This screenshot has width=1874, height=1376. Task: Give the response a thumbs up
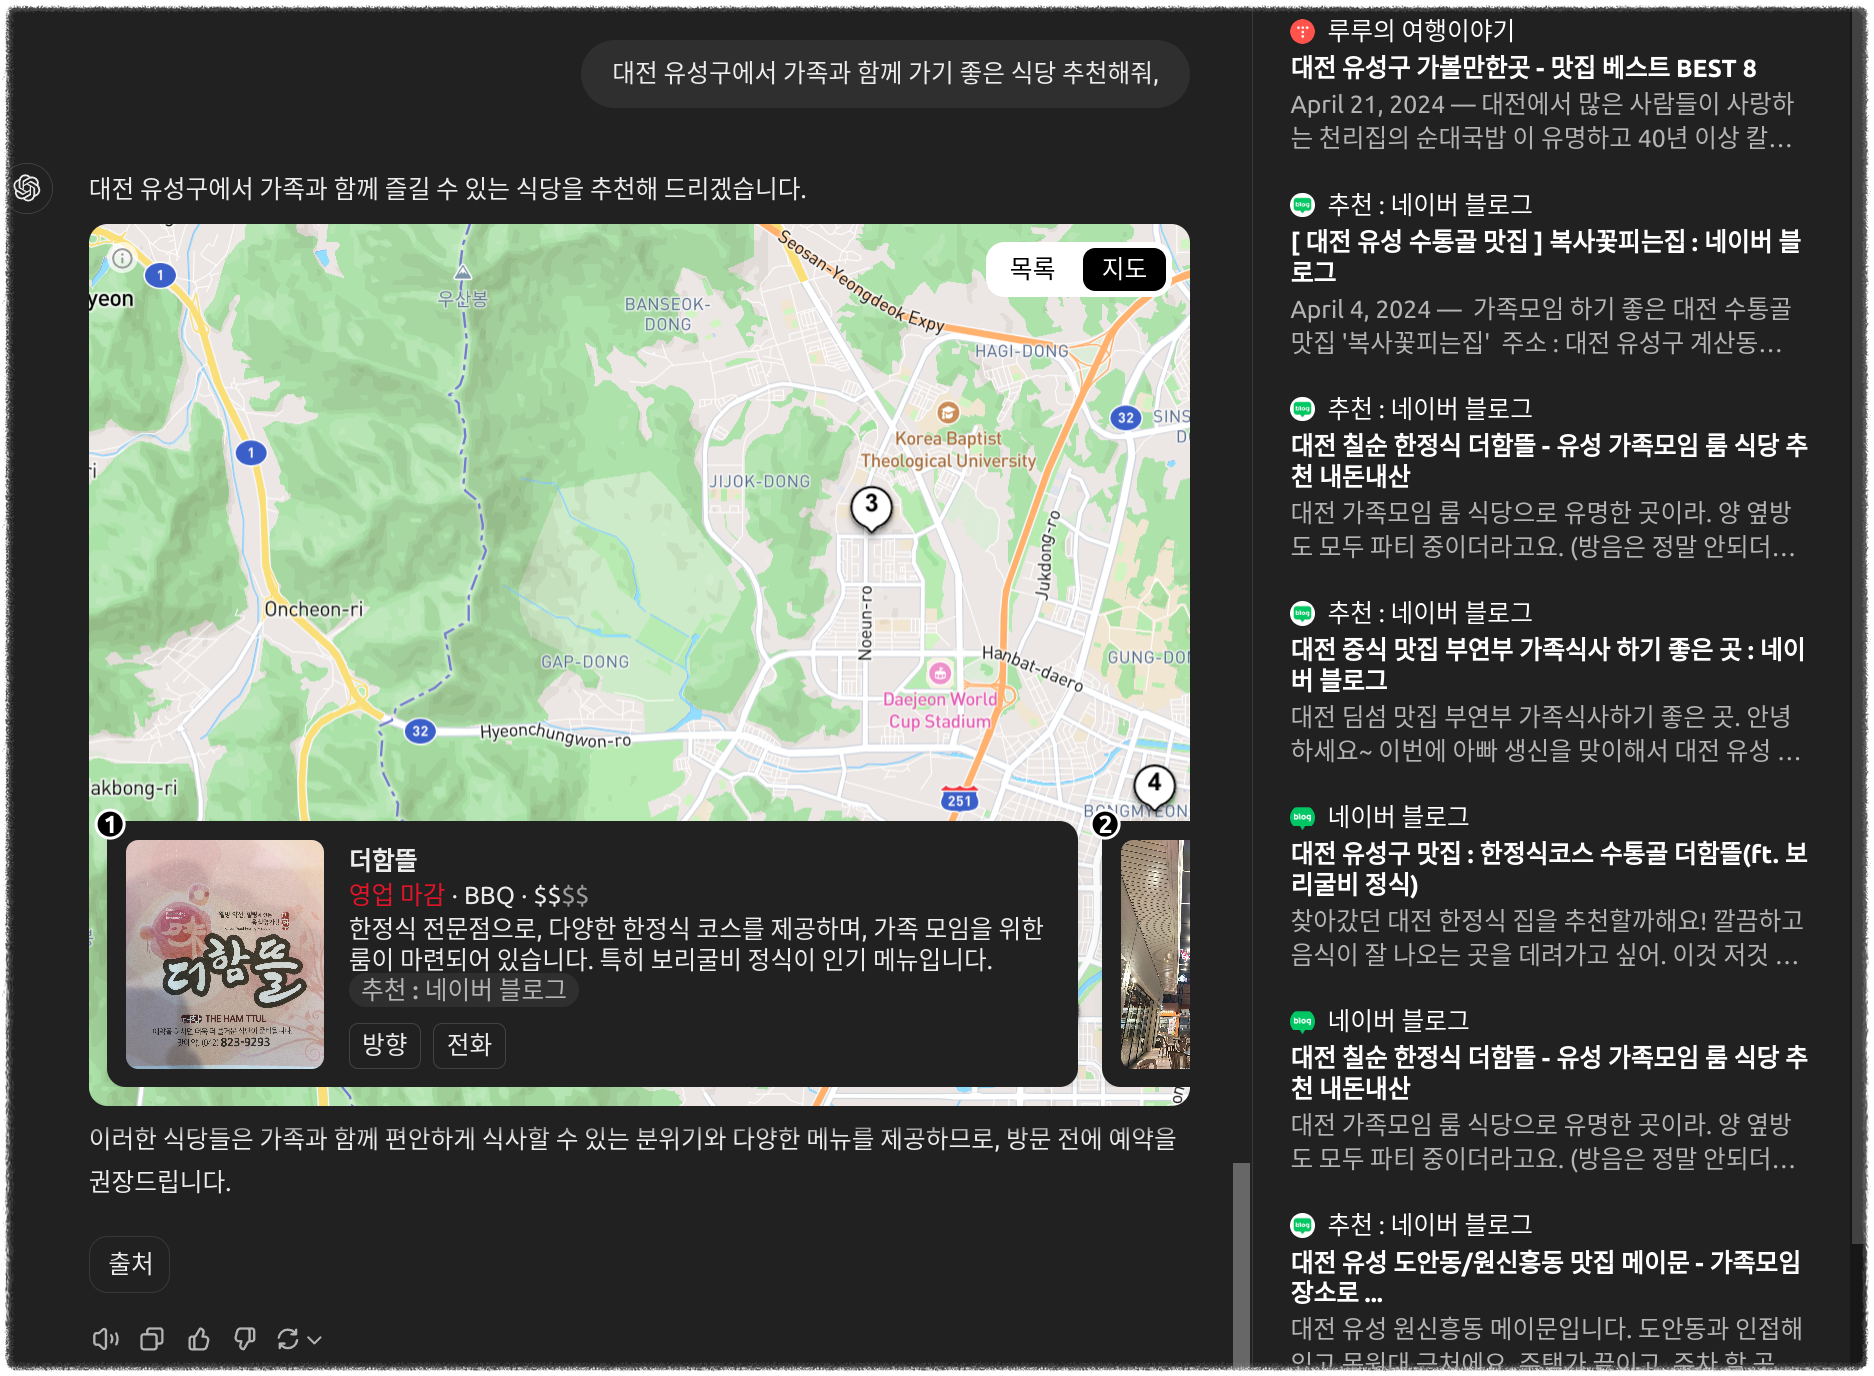tap(199, 1339)
